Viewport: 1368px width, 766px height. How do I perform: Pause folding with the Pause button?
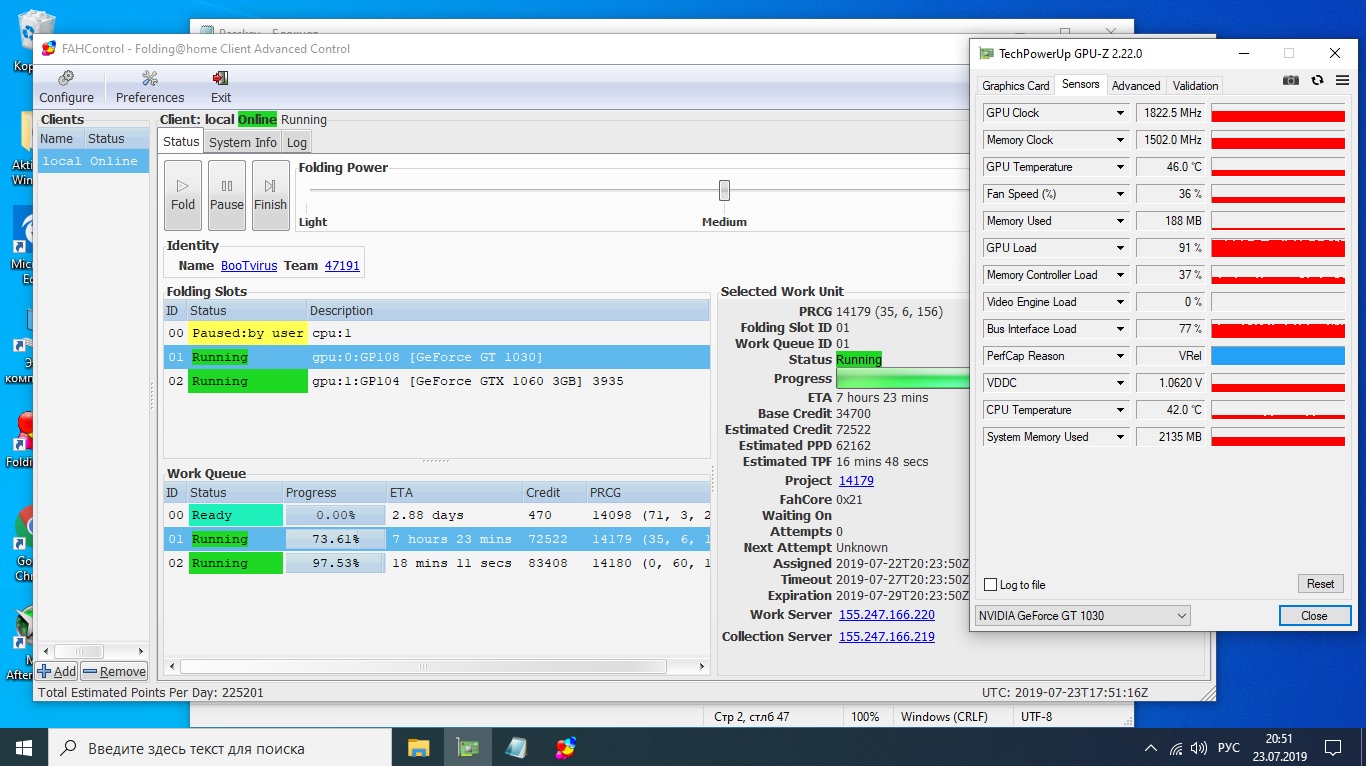tap(227, 195)
